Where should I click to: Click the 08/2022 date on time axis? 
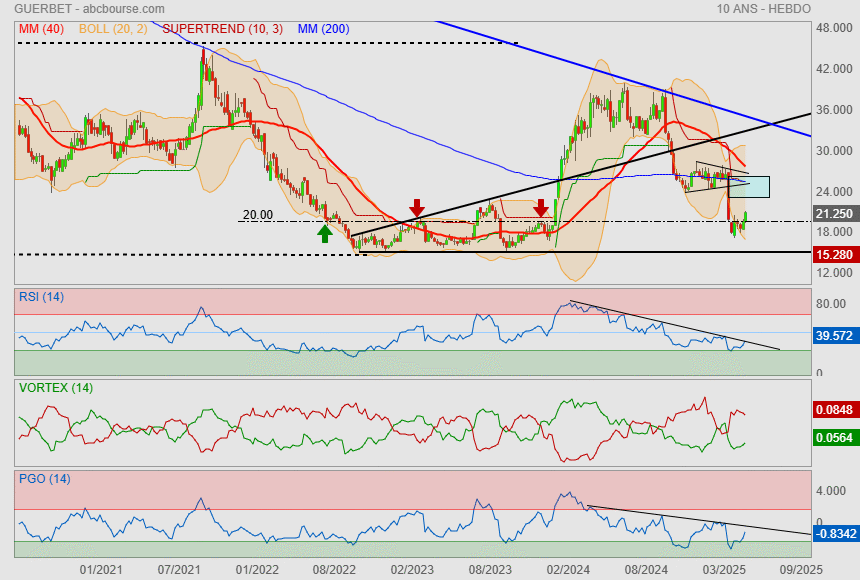point(334,568)
